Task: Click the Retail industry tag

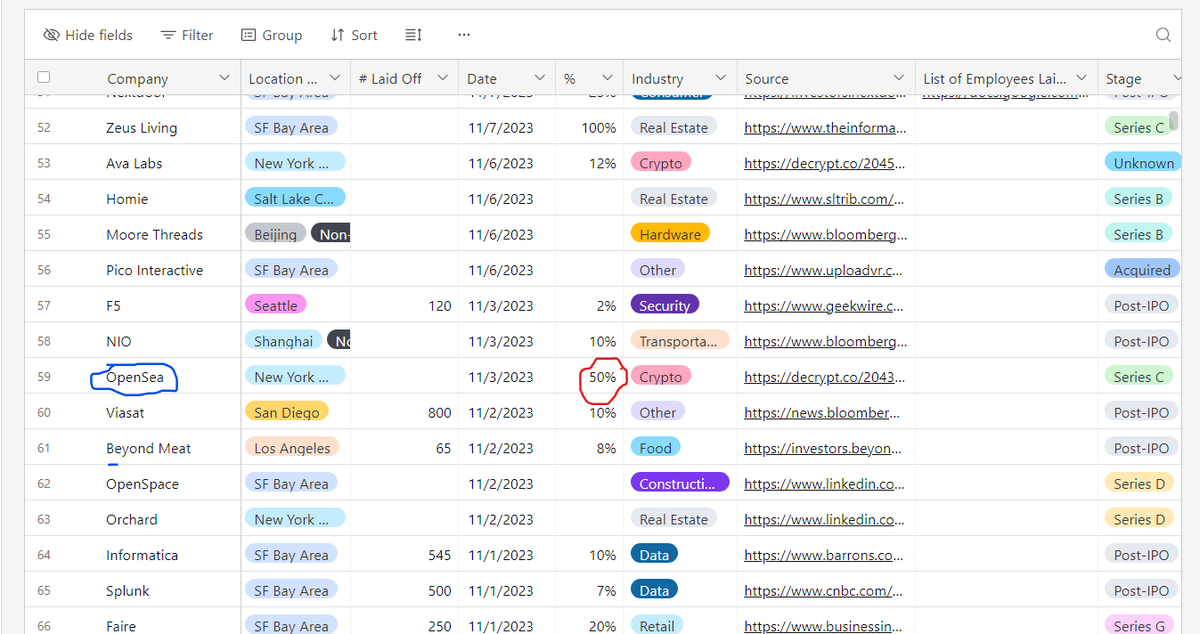Action: coord(656,626)
